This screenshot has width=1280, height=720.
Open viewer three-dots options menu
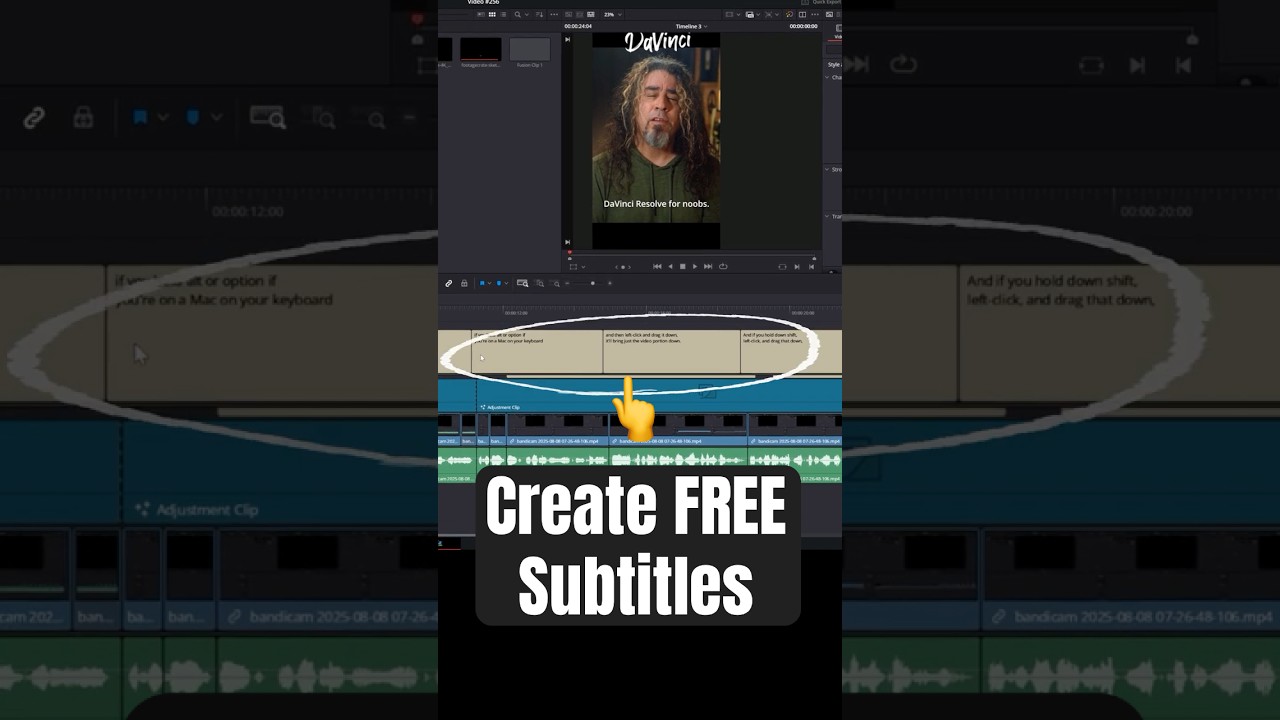[815, 14]
